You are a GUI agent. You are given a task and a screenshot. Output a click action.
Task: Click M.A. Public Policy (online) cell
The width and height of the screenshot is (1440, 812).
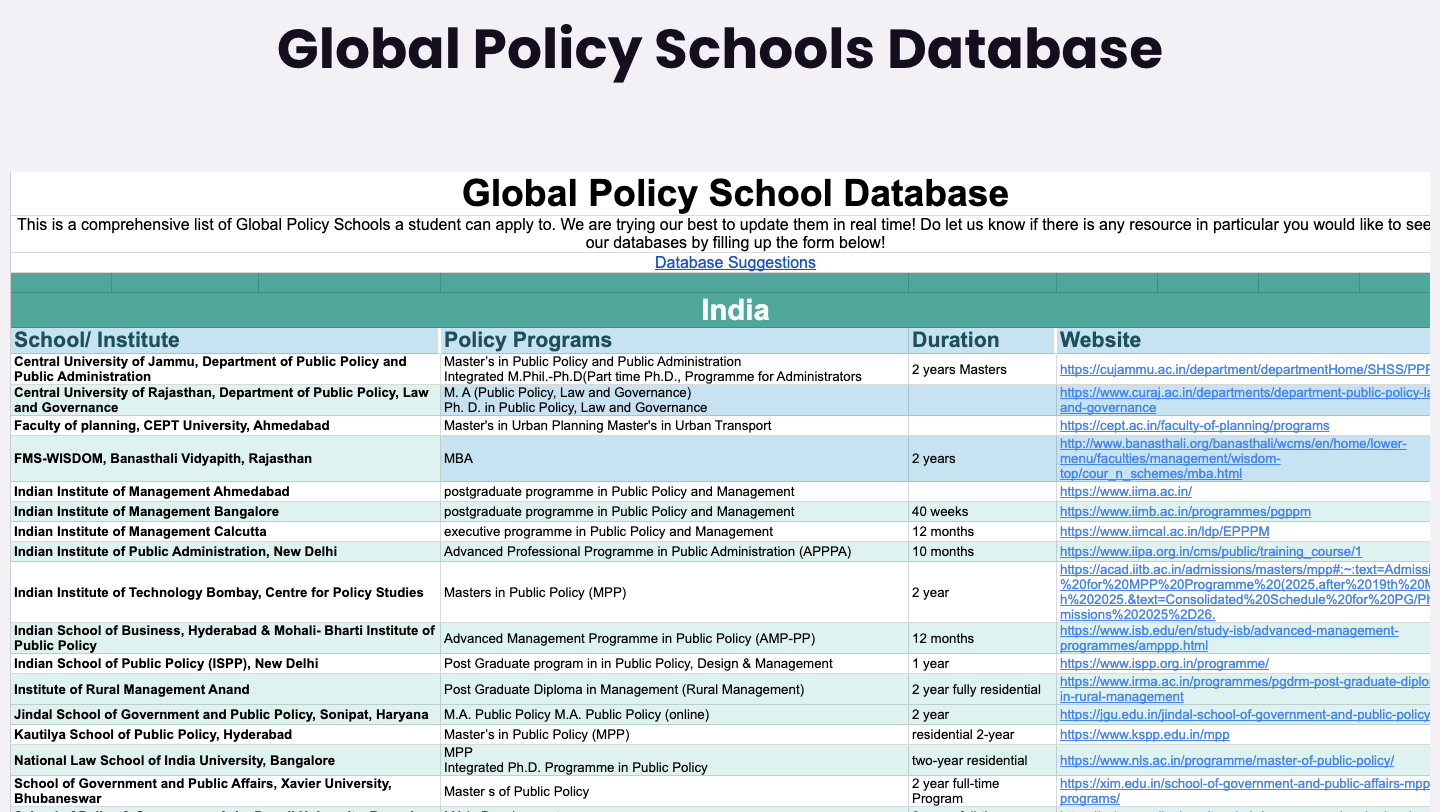coord(674,714)
